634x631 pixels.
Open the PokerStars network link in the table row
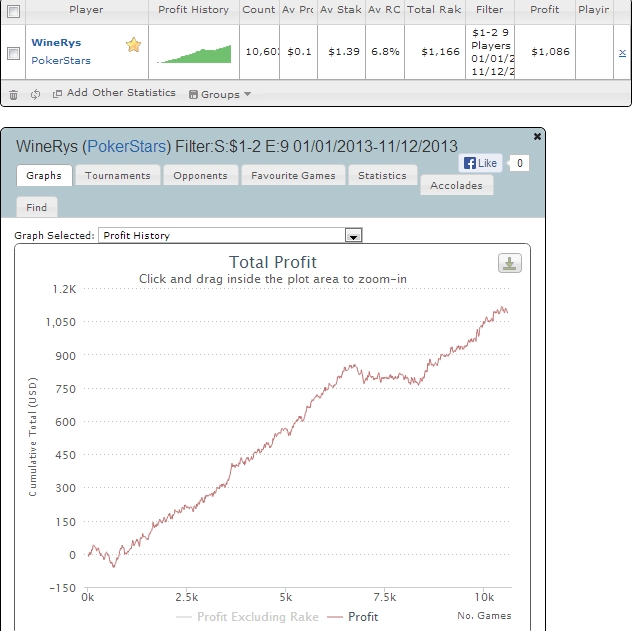coord(61,60)
